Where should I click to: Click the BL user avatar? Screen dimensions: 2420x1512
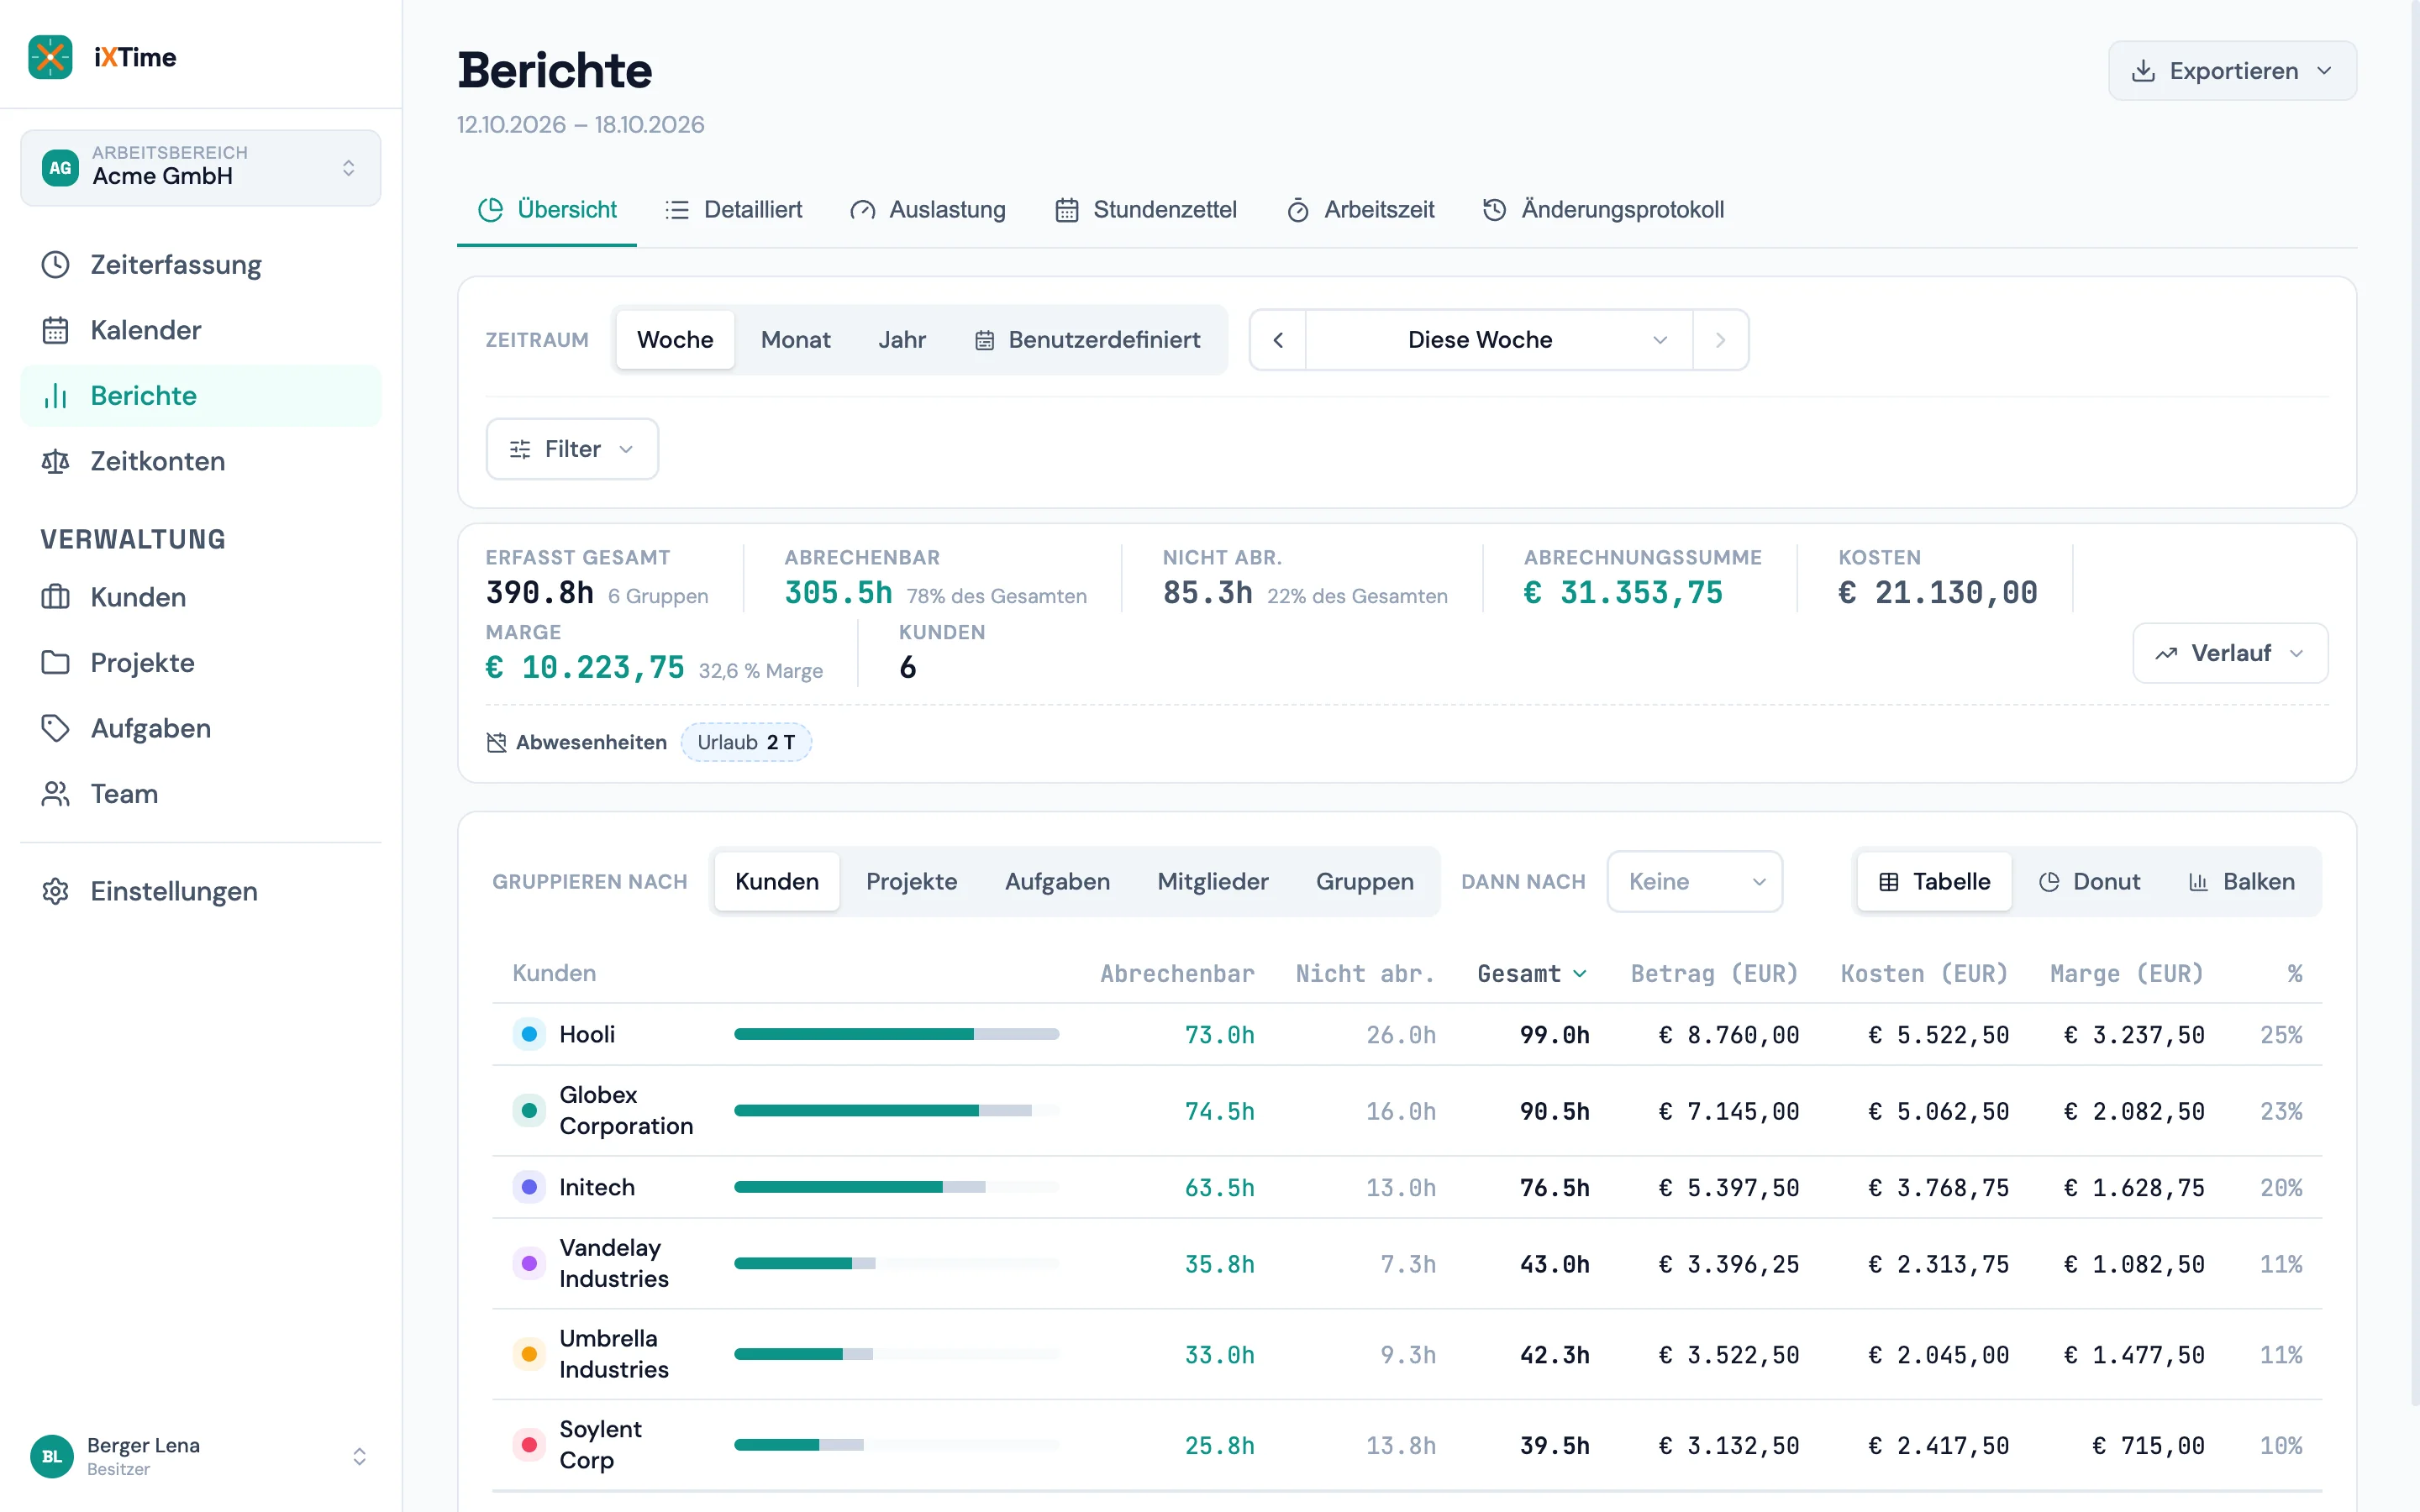(x=52, y=1456)
